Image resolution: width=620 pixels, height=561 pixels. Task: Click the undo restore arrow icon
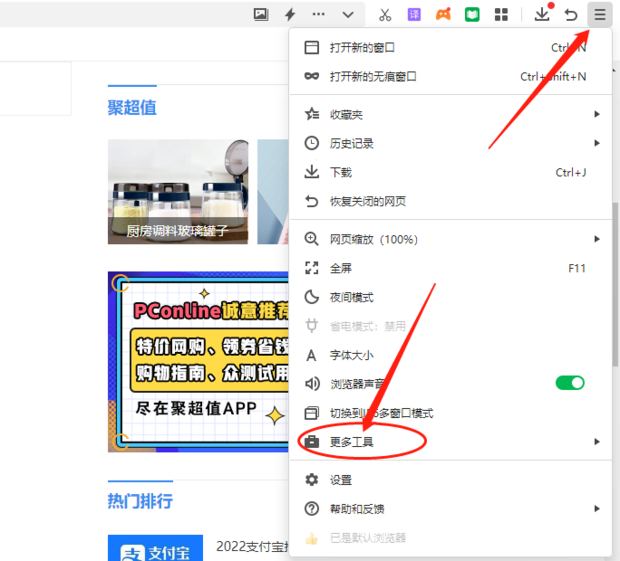tap(571, 15)
